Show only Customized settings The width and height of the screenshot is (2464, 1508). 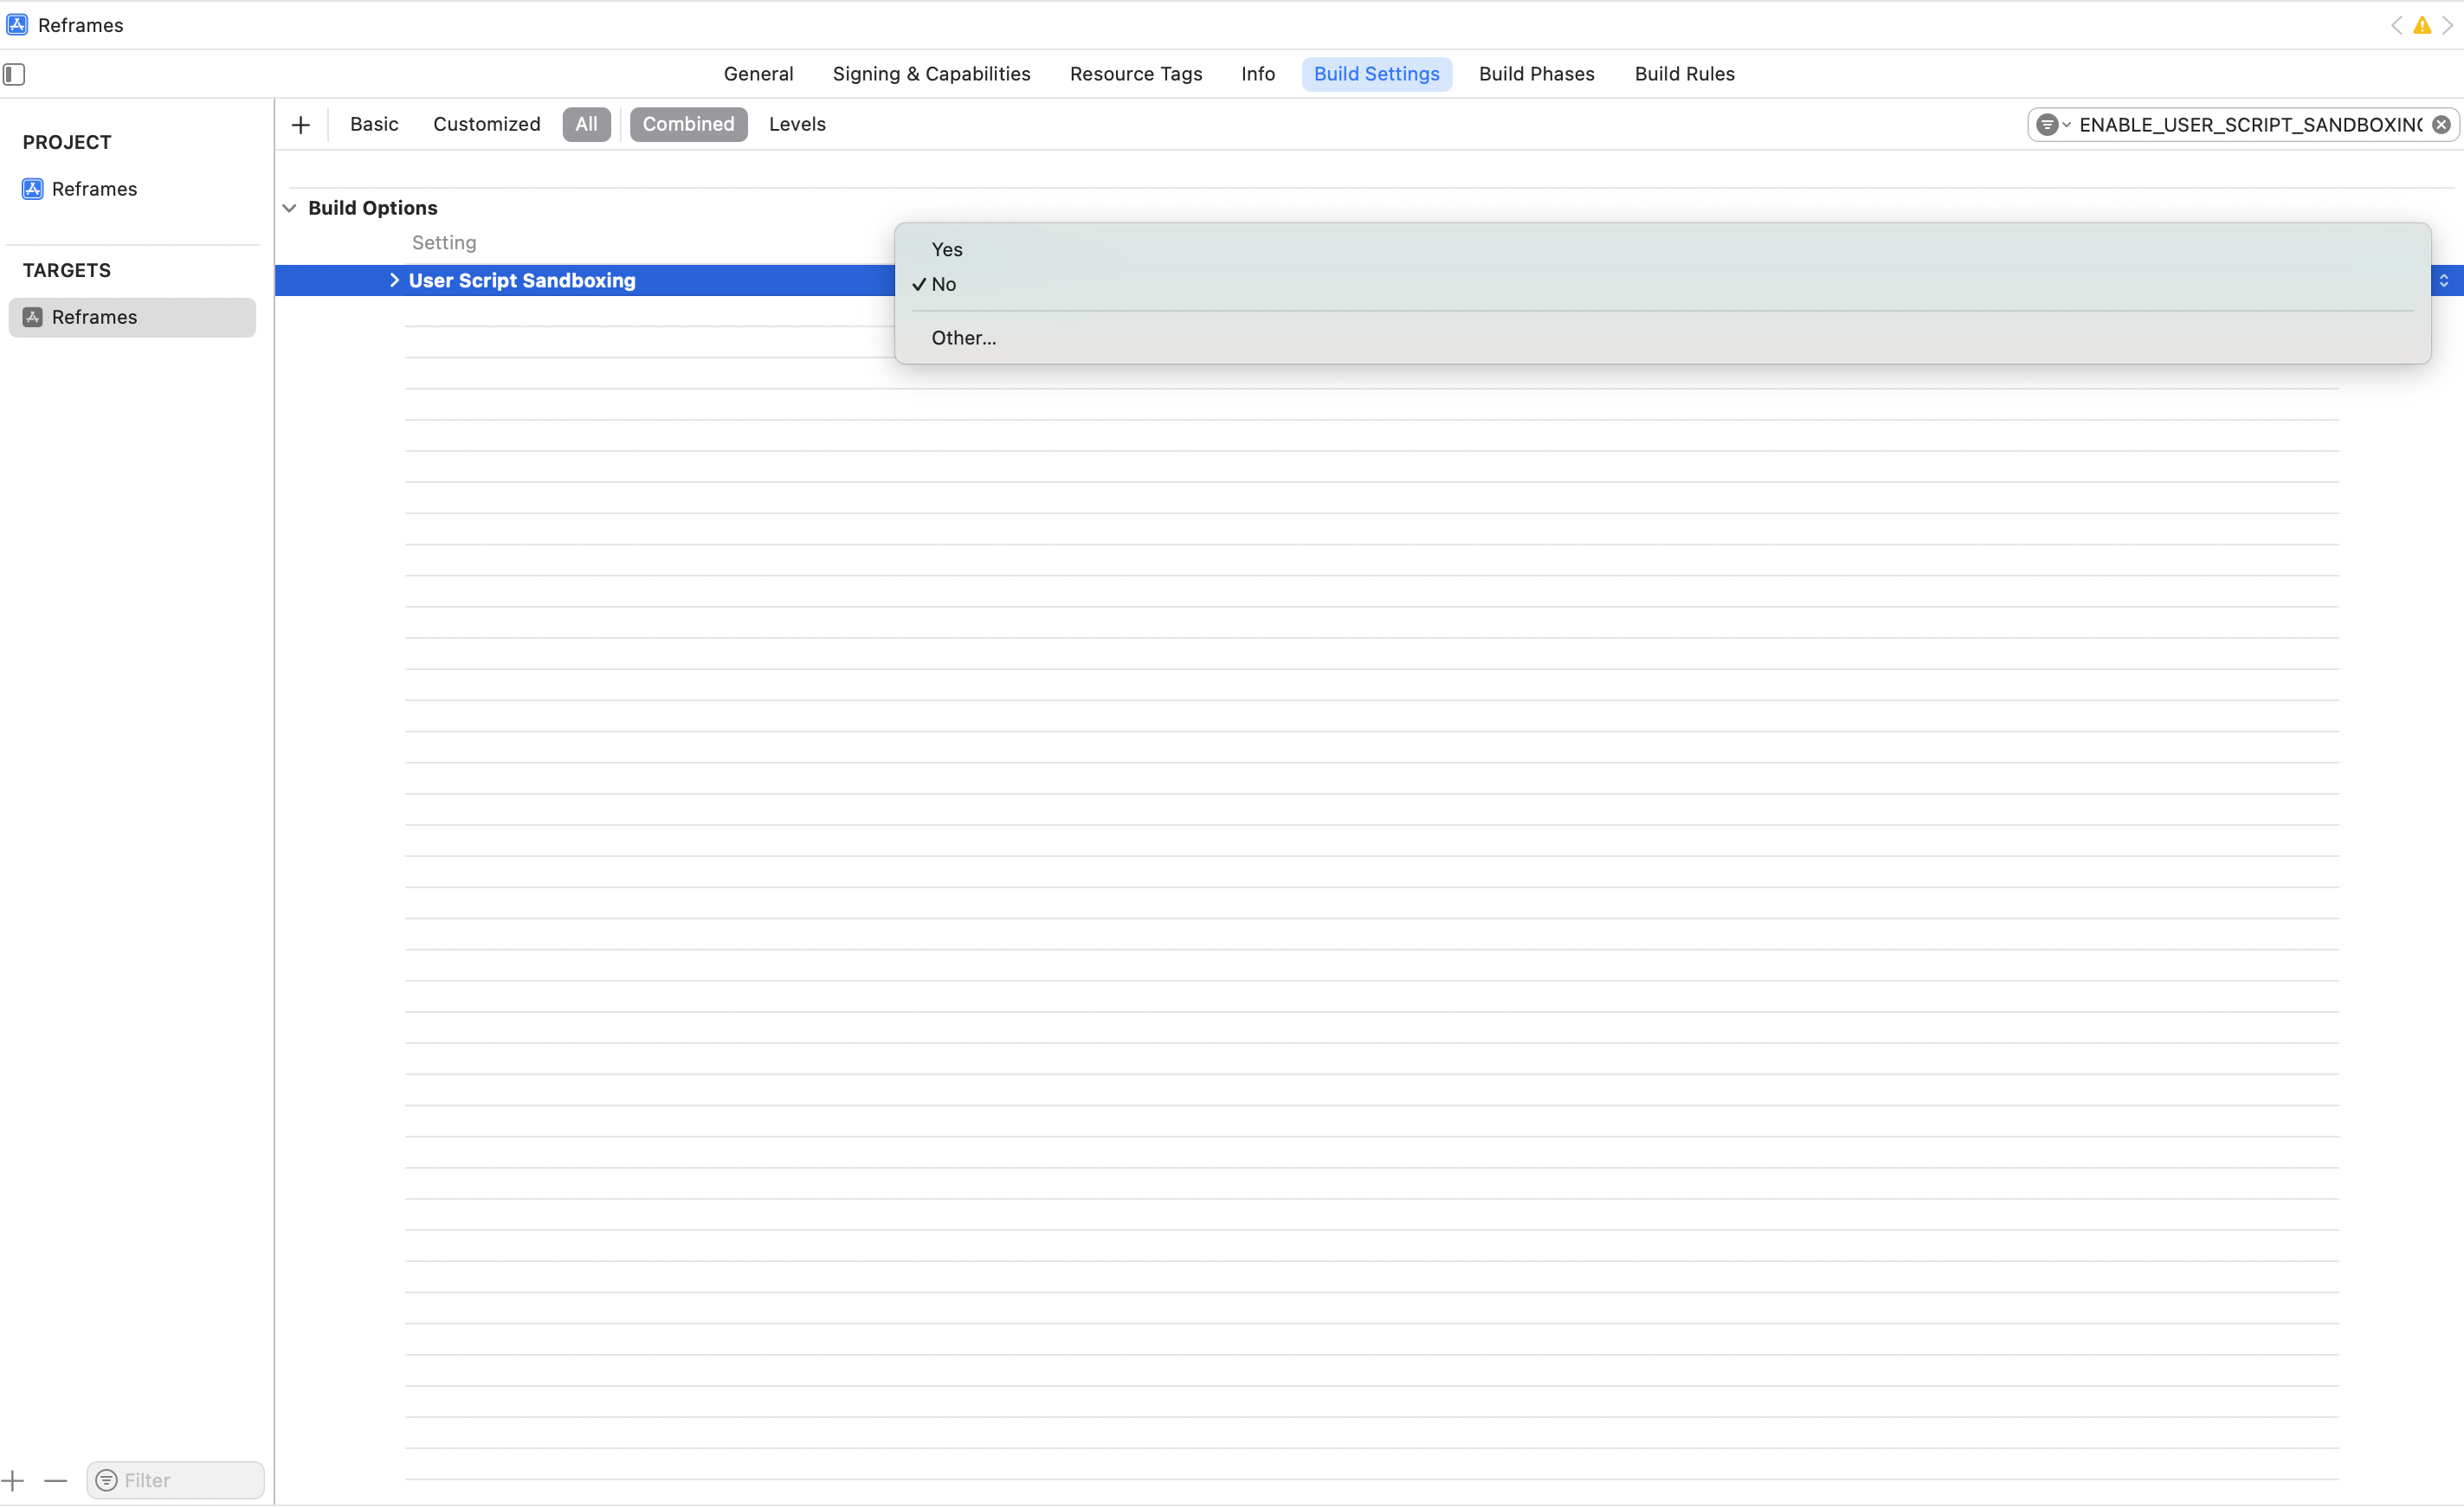click(486, 125)
